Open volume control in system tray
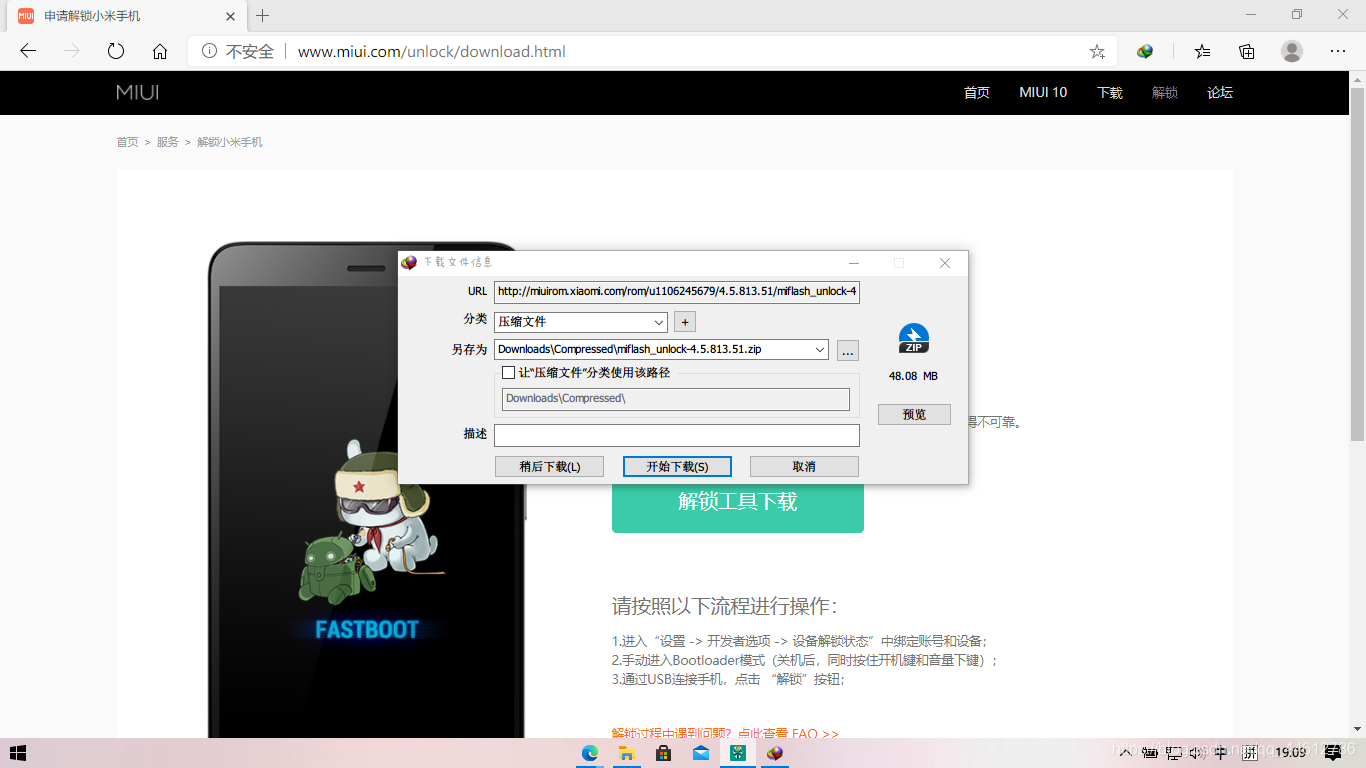This screenshot has height=768, width=1366. tap(1196, 753)
